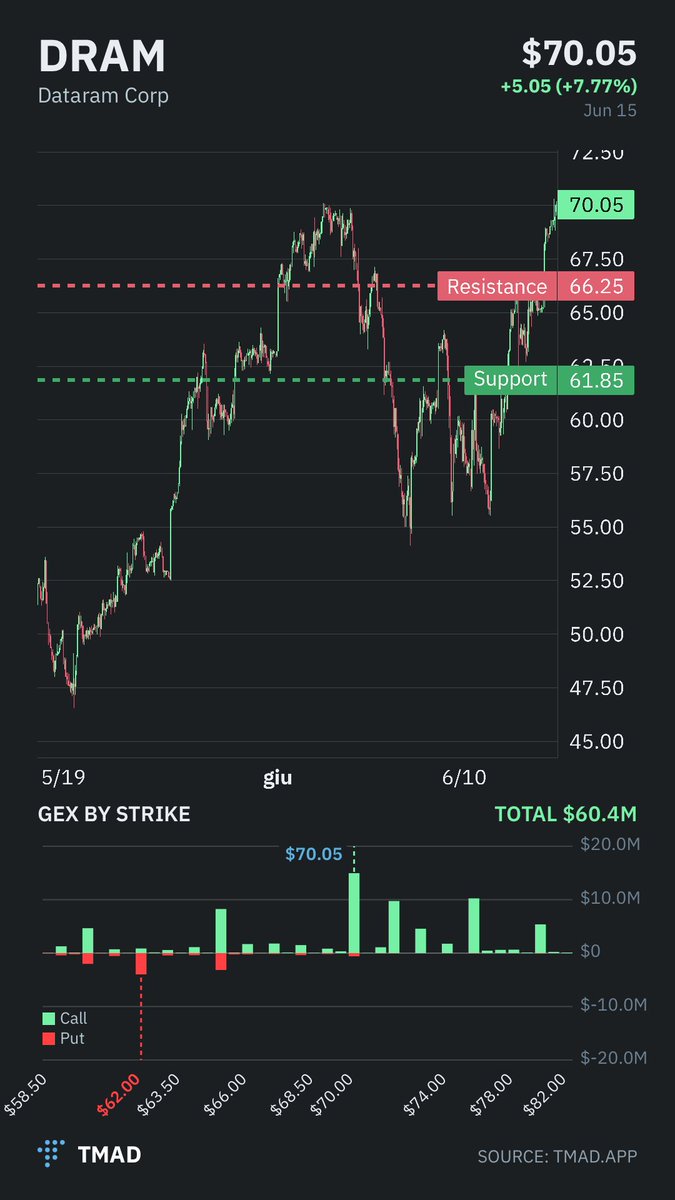
Task: Click the TOTAL $60.4M value
Action: (566, 815)
